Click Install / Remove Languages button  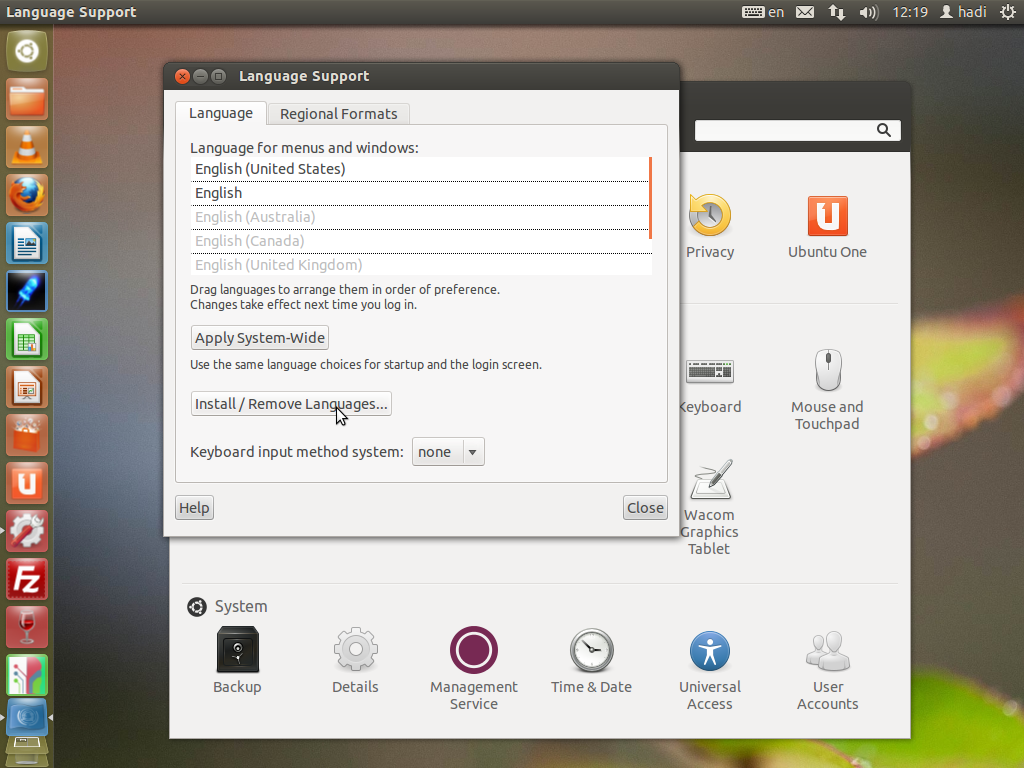click(291, 404)
